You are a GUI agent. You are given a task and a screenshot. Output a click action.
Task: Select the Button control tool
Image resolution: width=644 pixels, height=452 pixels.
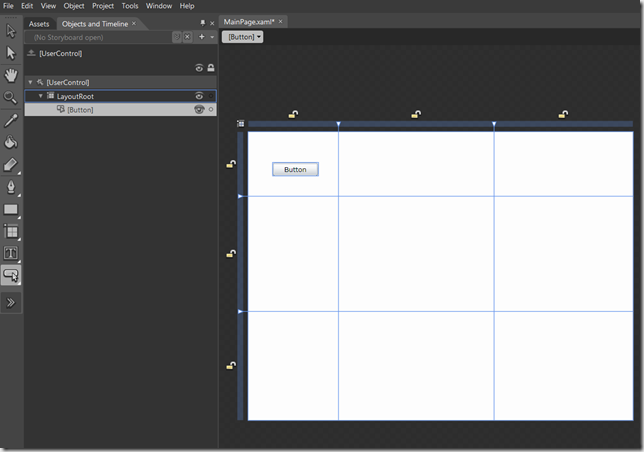(x=11, y=275)
